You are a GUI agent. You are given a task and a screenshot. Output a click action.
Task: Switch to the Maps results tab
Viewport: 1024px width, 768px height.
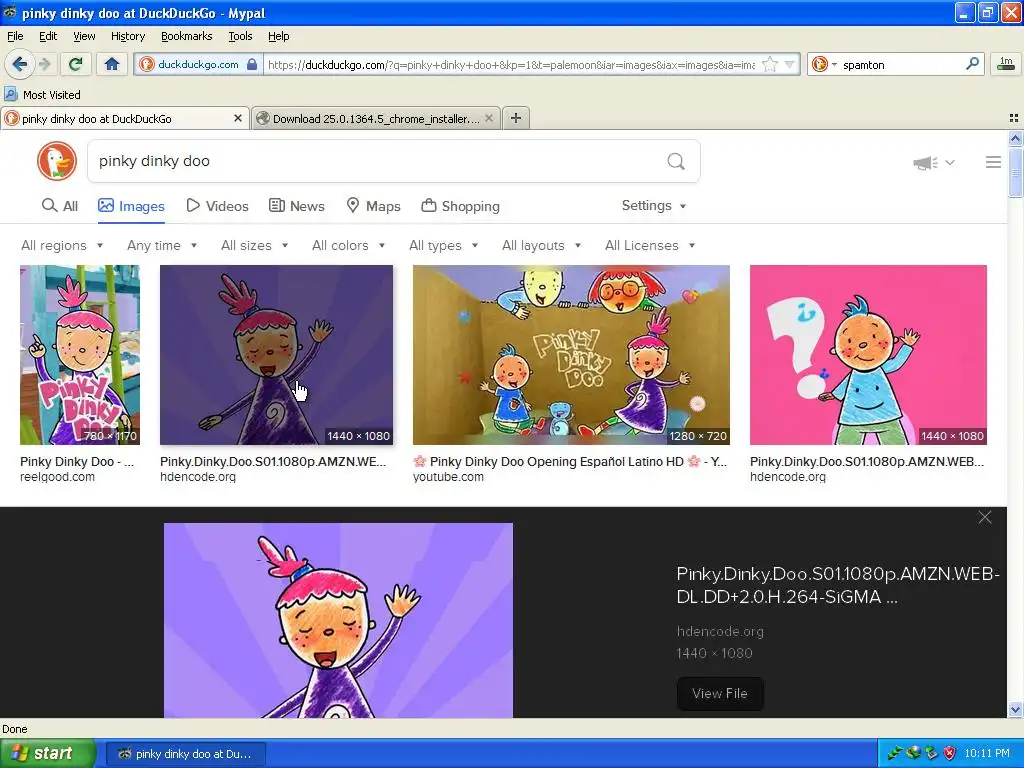[373, 206]
